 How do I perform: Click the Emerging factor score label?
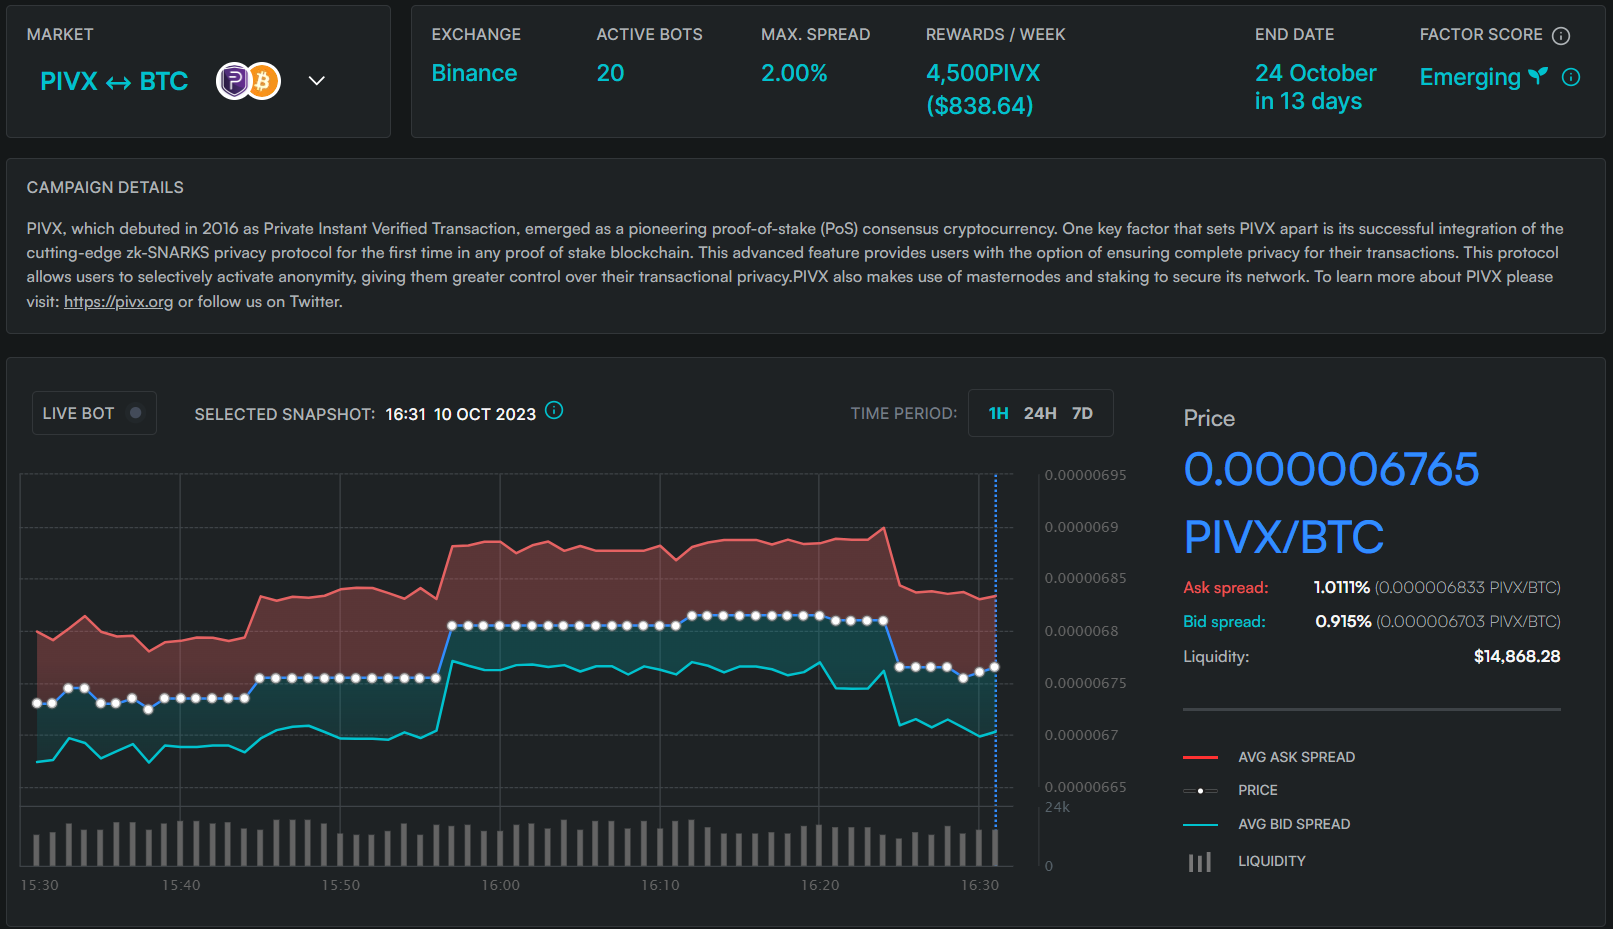tap(1470, 77)
